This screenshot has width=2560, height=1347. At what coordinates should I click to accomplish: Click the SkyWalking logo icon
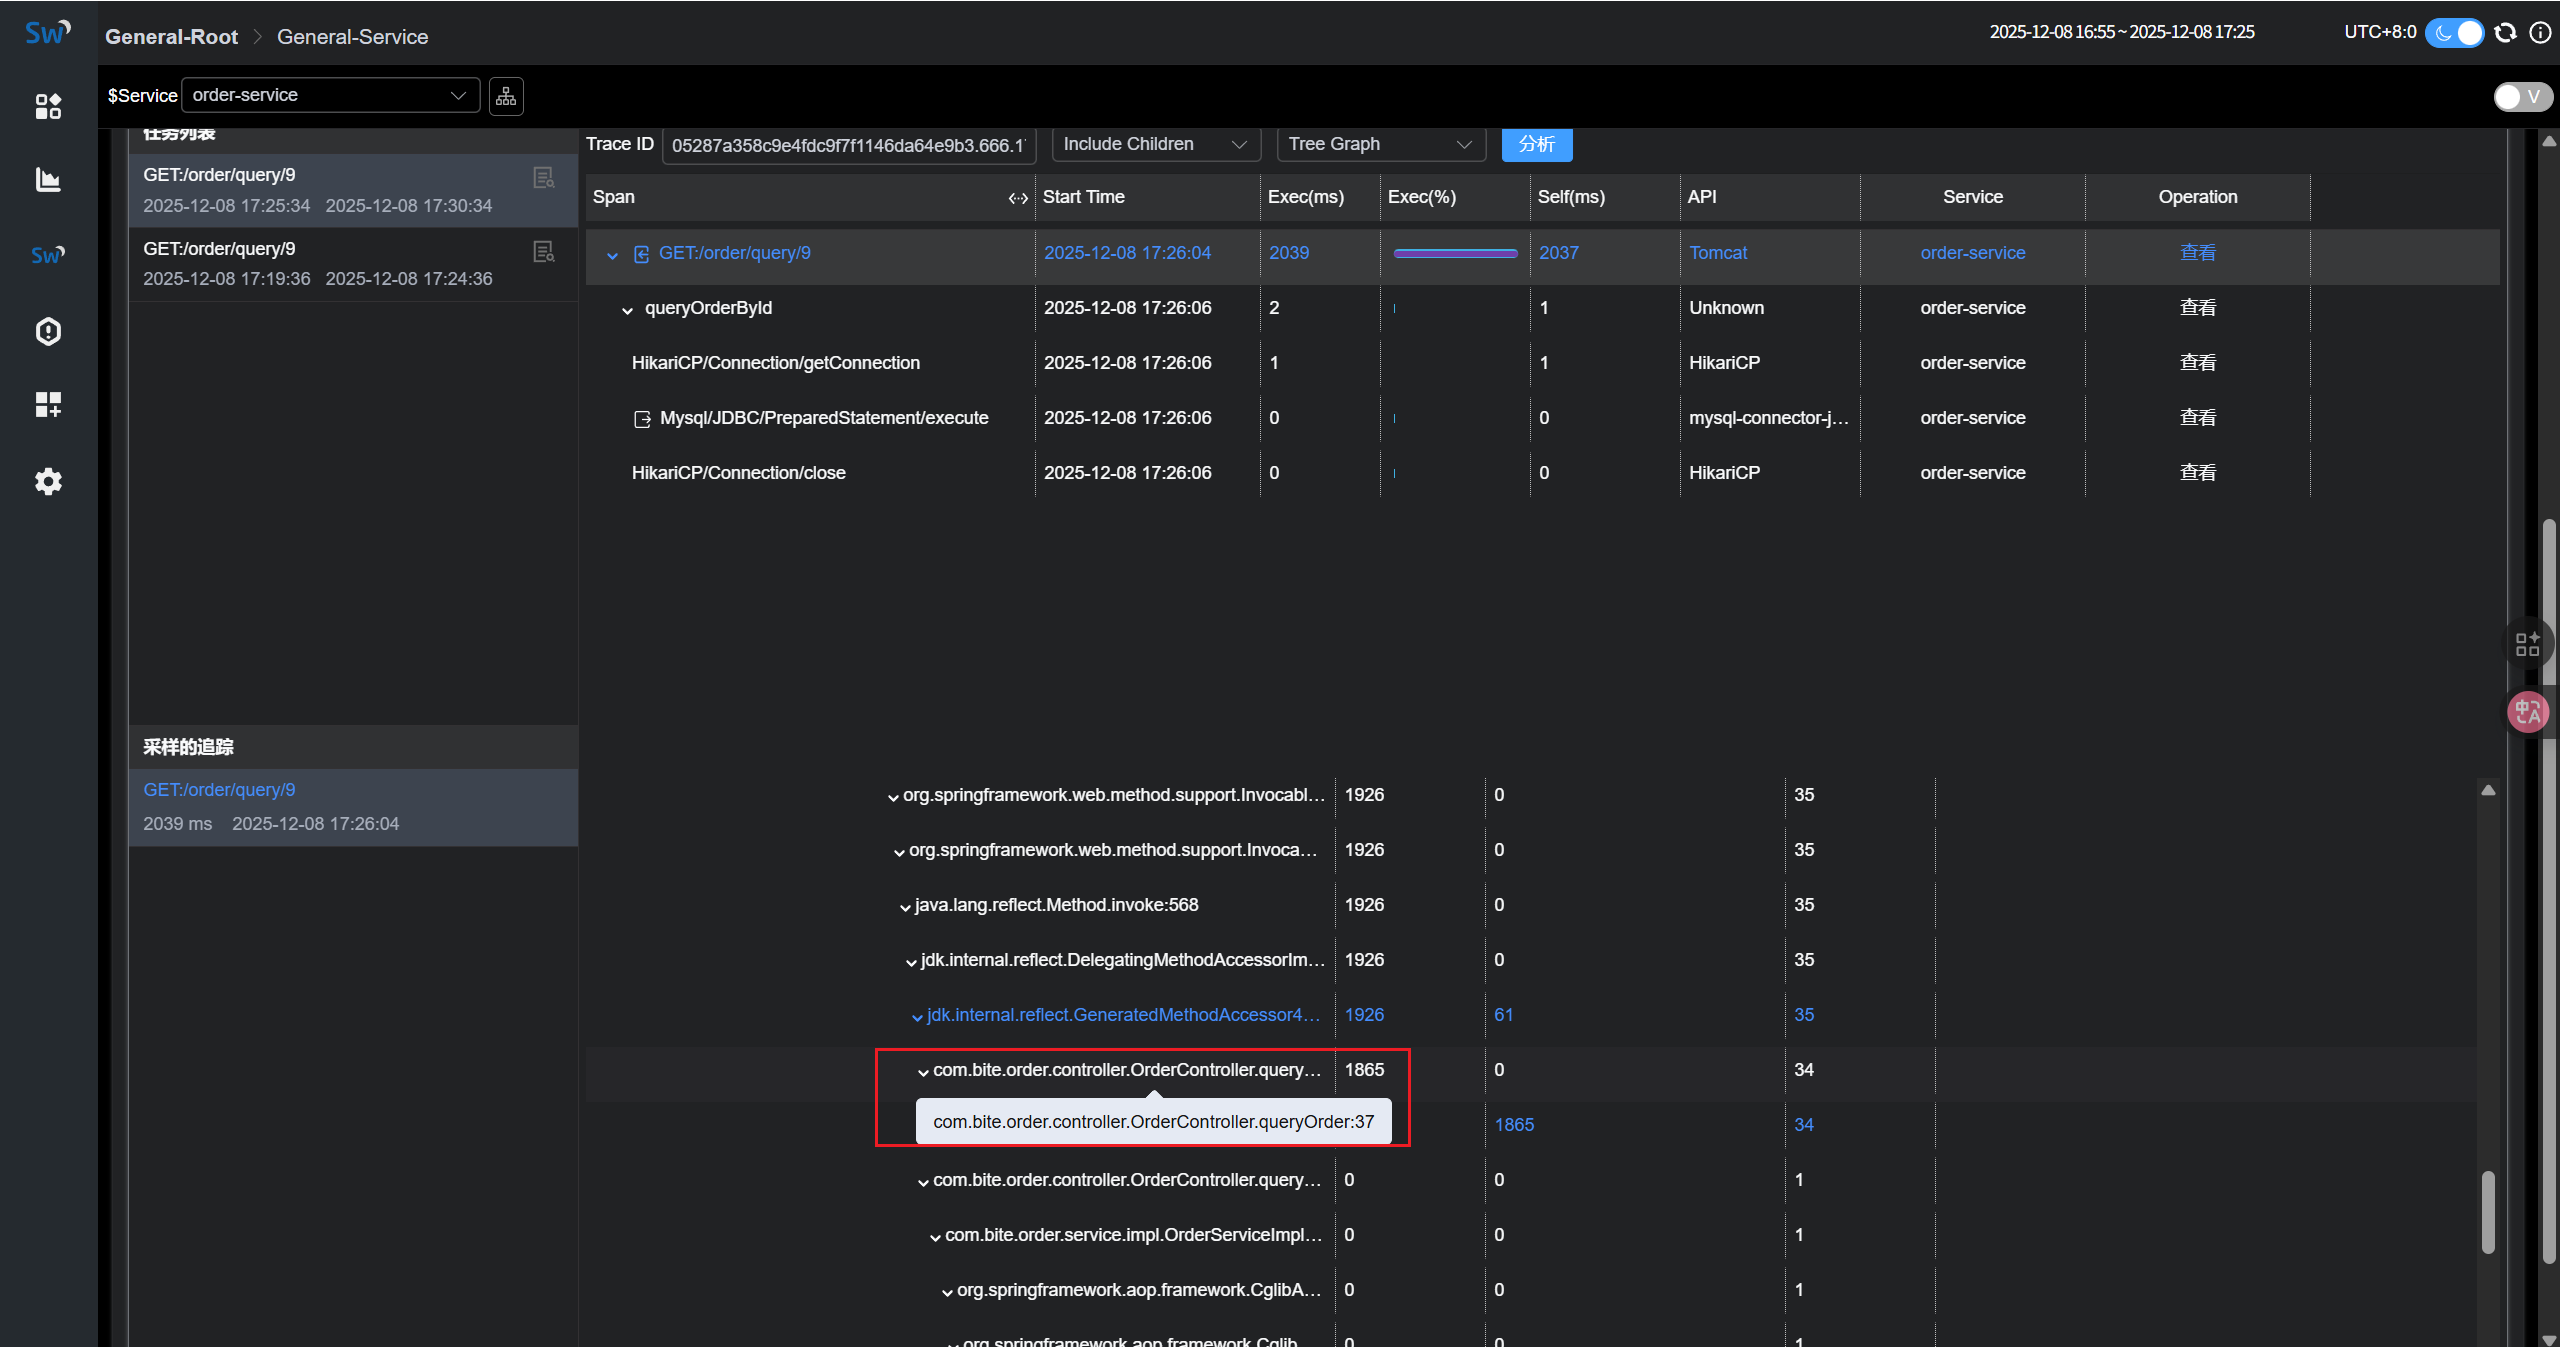pyautogui.click(x=47, y=33)
